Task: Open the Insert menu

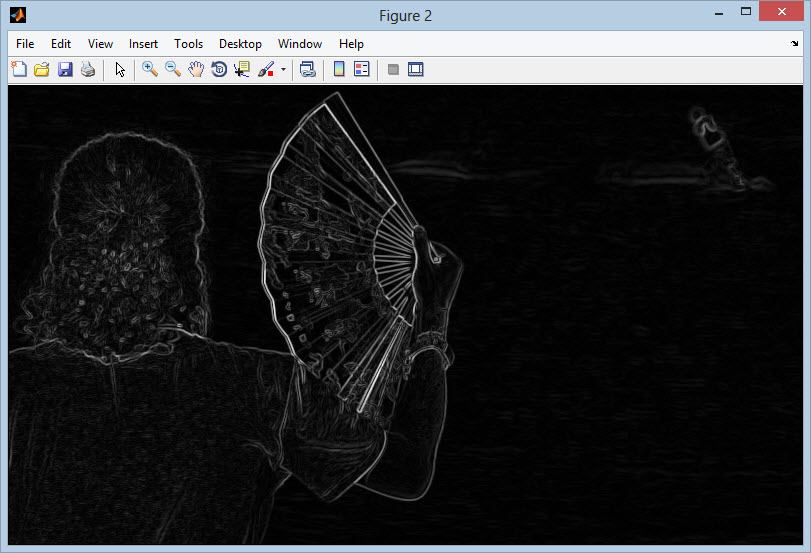Action: coord(143,44)
